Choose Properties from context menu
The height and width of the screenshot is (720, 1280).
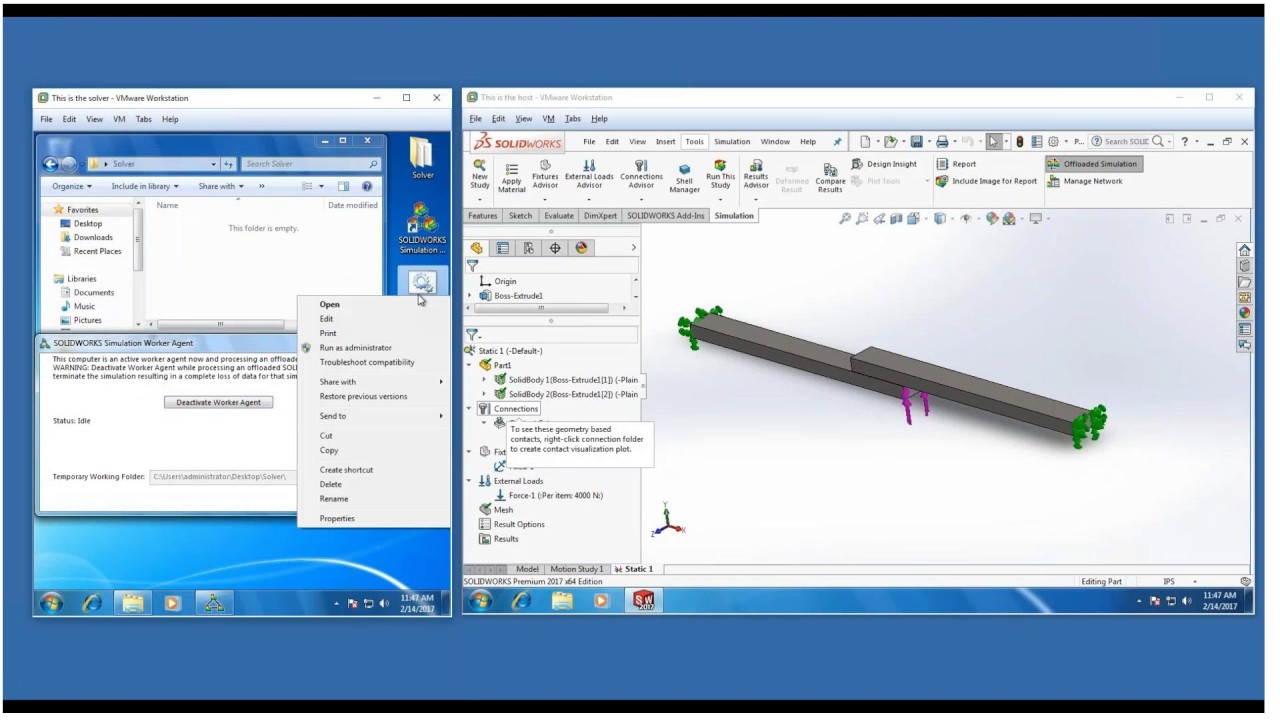click(337, 518)
